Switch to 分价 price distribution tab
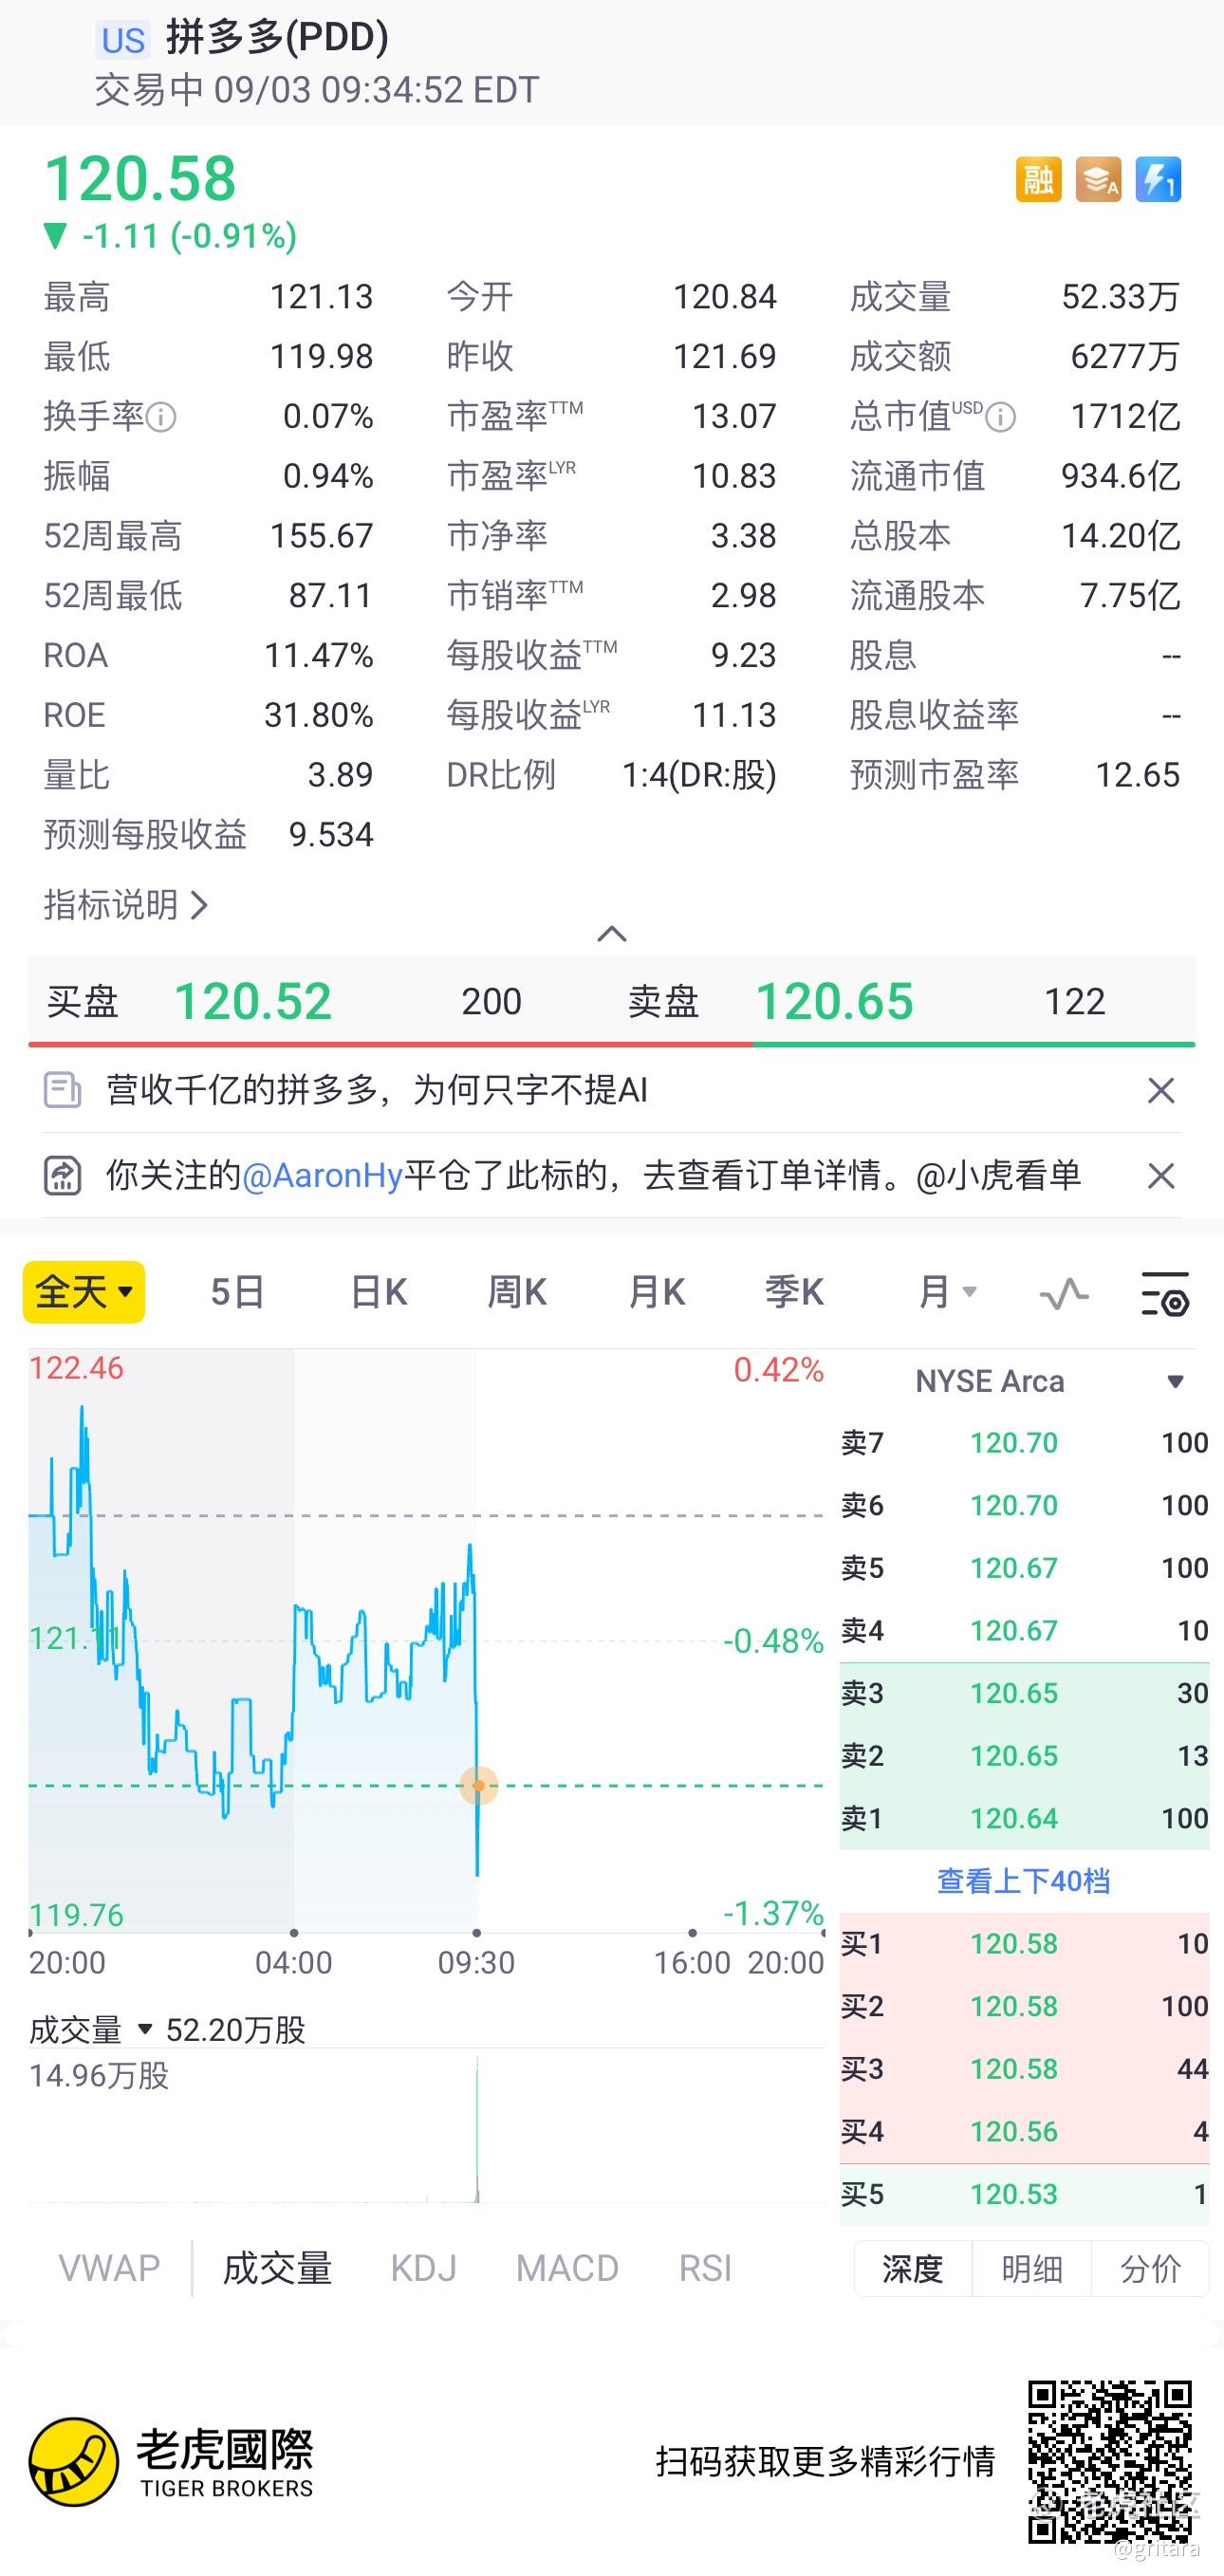The image size is (1224, 2576). point(1150,2268)
